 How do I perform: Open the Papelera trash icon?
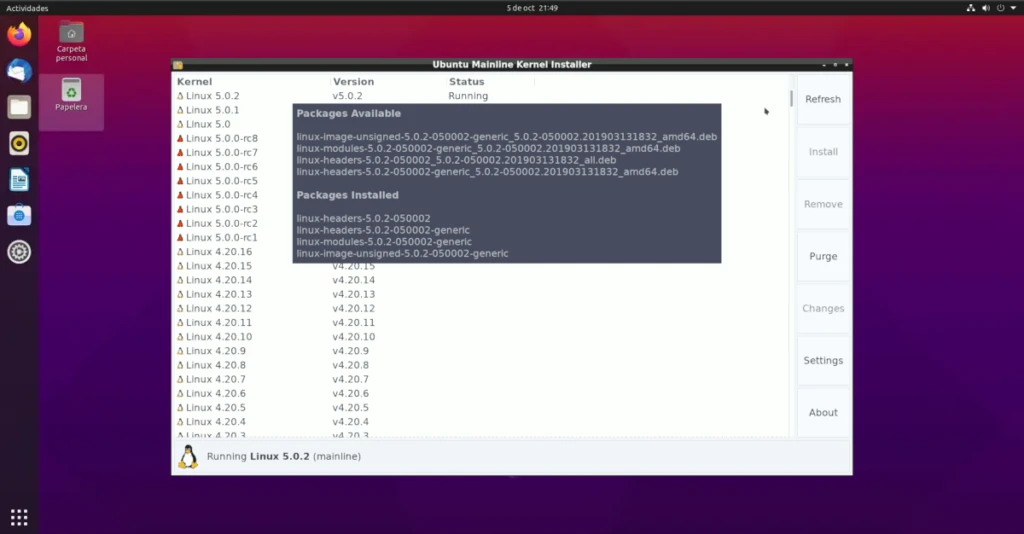71,95
